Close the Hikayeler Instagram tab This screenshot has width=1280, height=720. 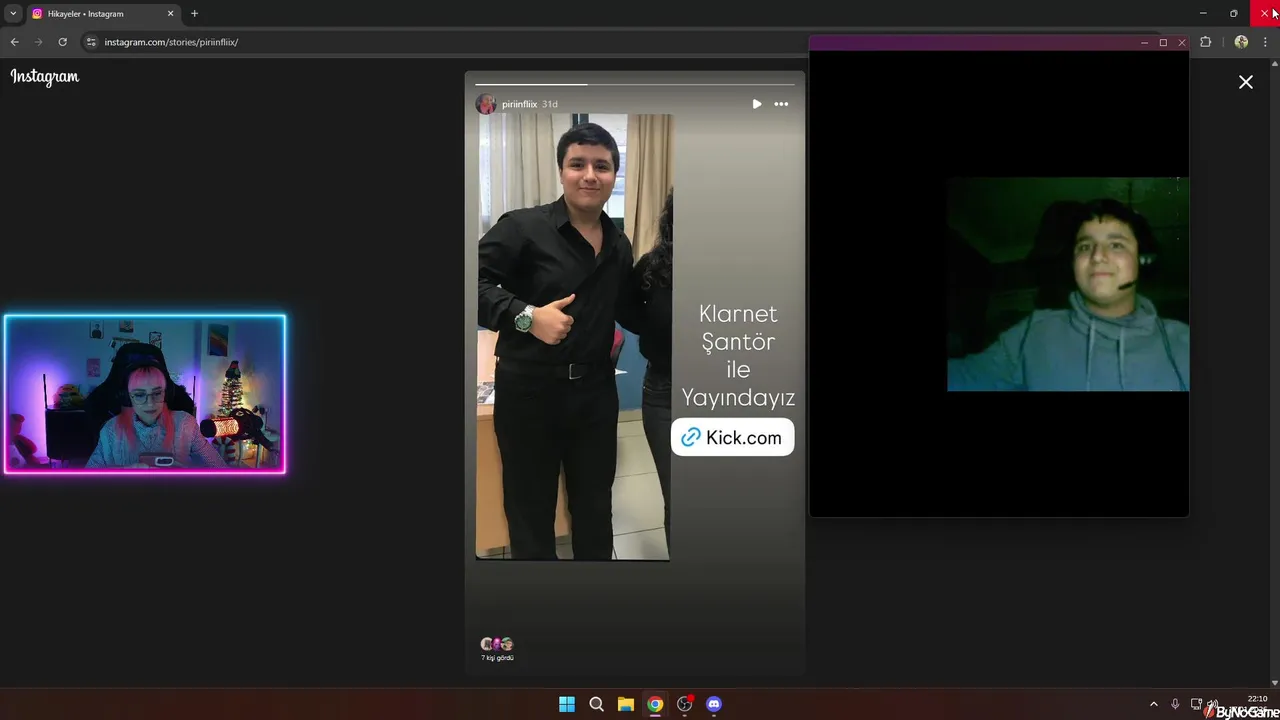[x=170, y=14]
